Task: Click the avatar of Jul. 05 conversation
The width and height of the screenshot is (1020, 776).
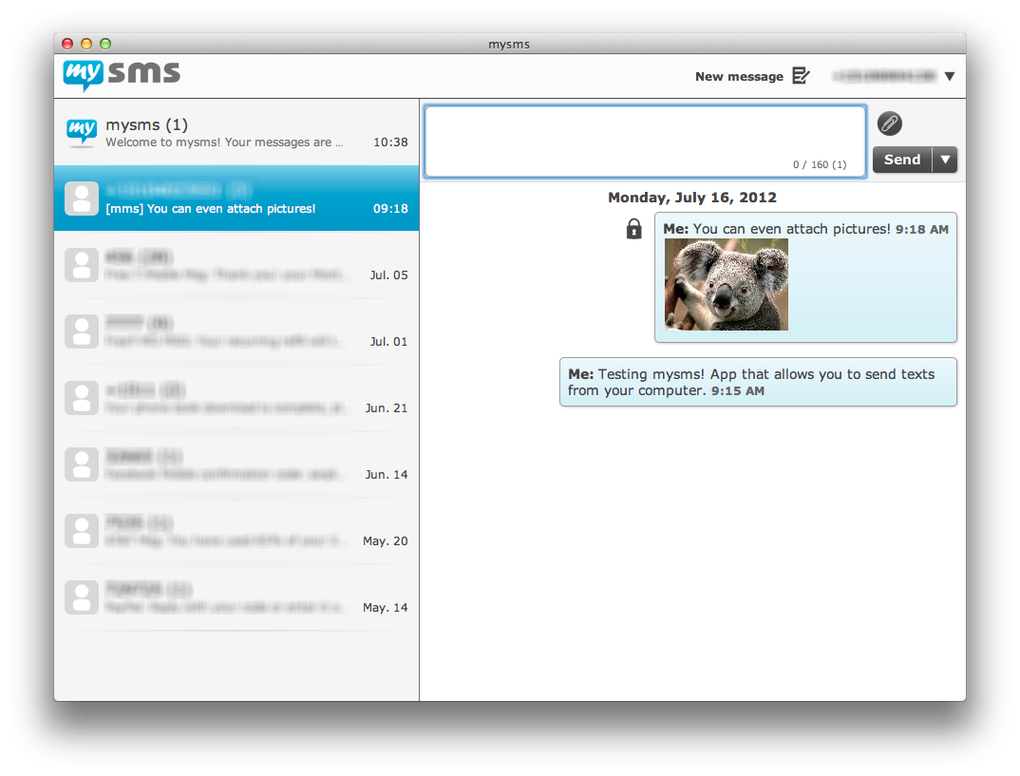Action: [x=81, y=265]
